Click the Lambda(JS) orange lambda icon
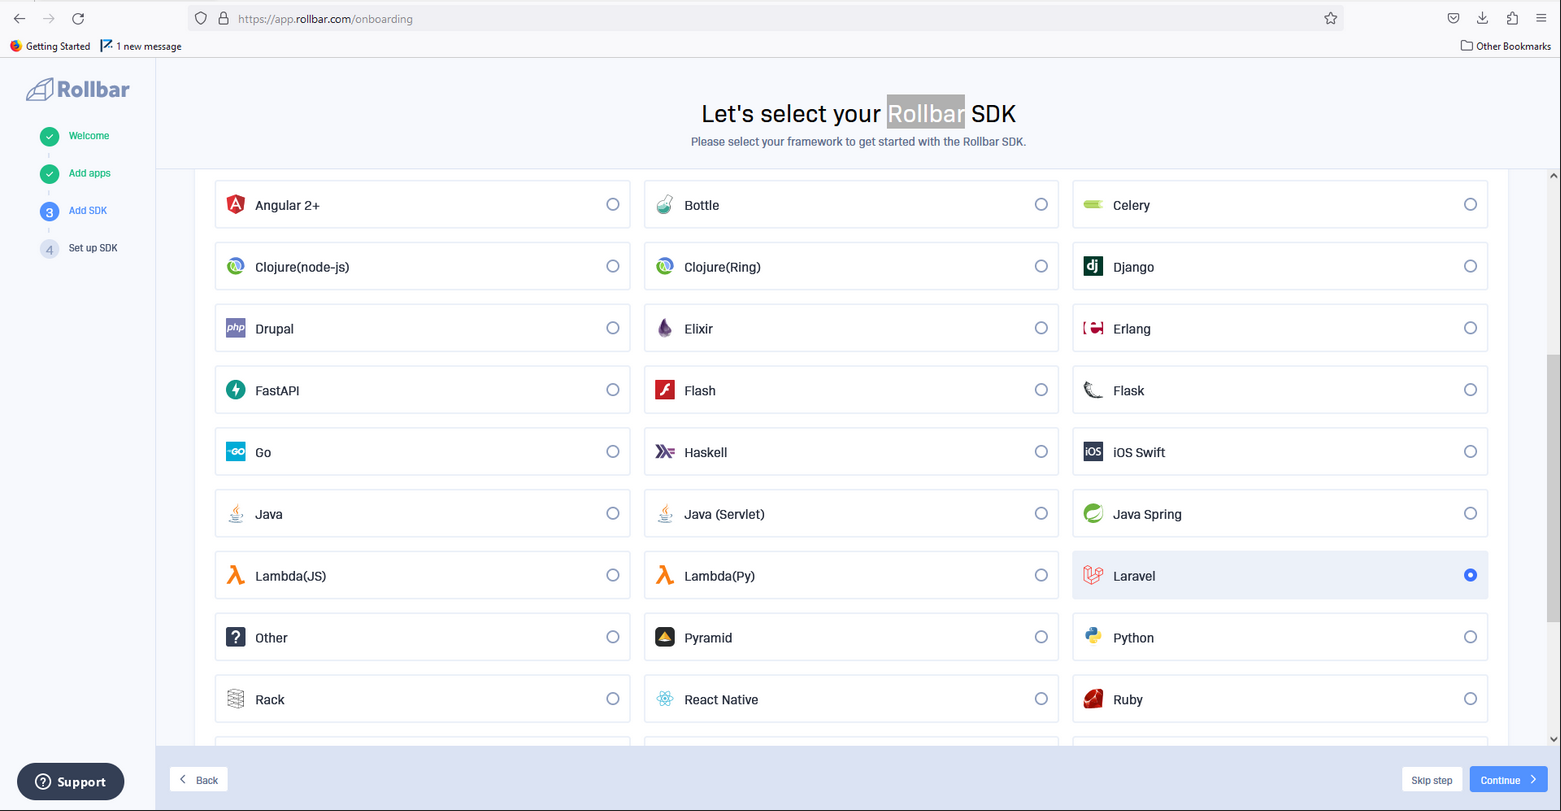This screenshot has width=1561, height=811. 236,575
